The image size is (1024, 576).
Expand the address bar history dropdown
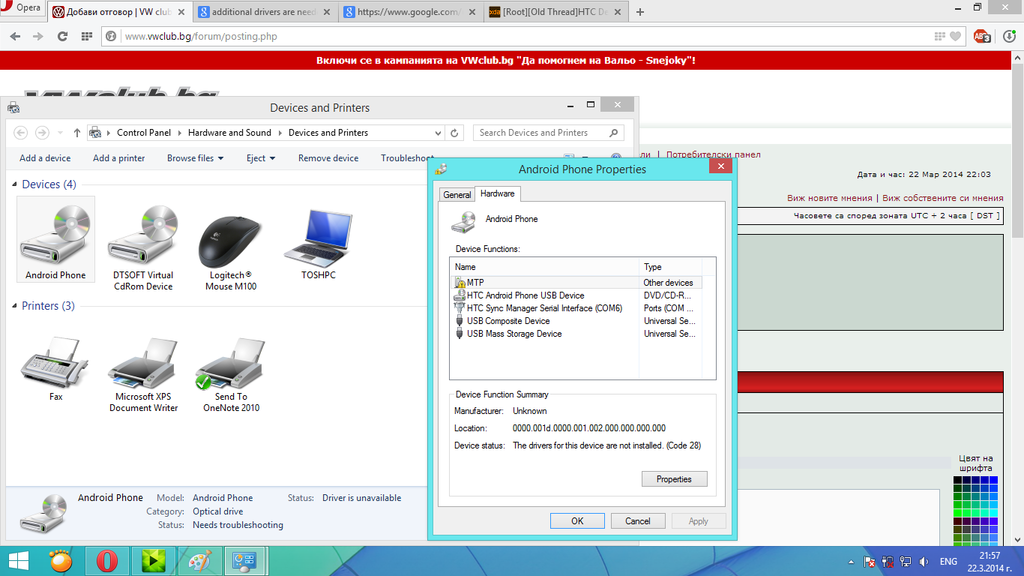[x=438, y=133]
